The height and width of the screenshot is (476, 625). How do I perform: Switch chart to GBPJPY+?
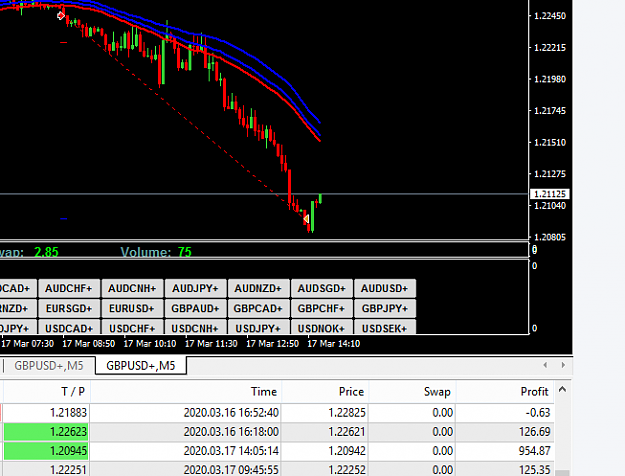pyautogui.click(x=385, y=309)
